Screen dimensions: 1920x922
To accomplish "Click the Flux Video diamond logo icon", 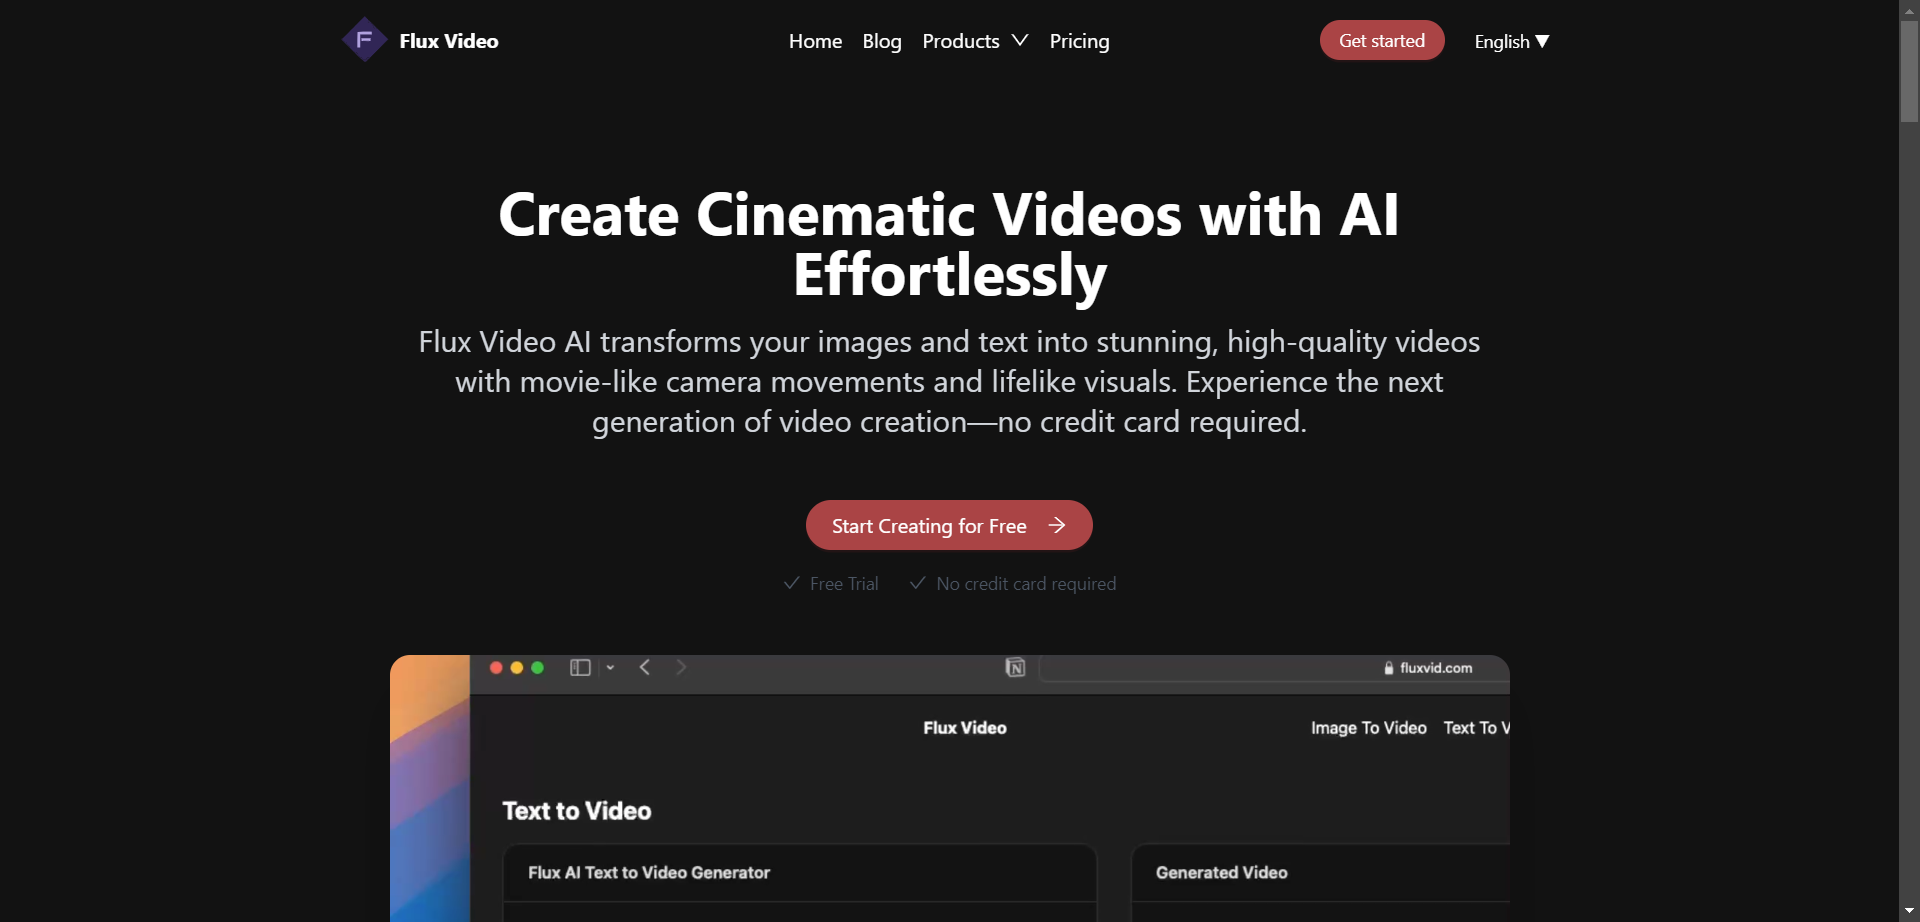I will tap(364, 40).
